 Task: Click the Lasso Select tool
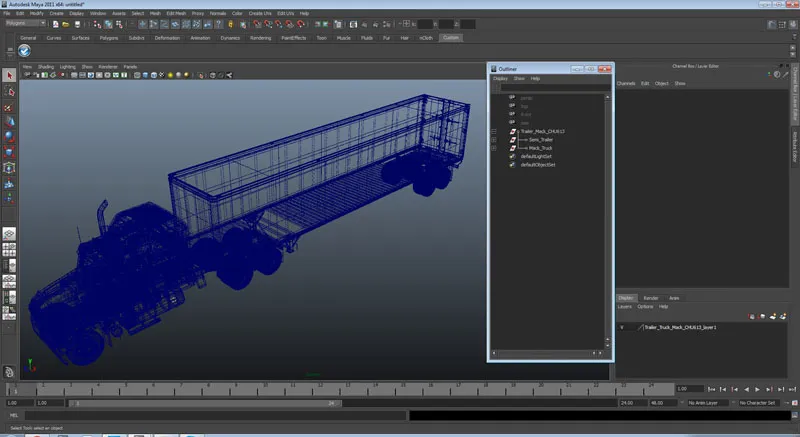pyautogui.click(x=9, y=91)
